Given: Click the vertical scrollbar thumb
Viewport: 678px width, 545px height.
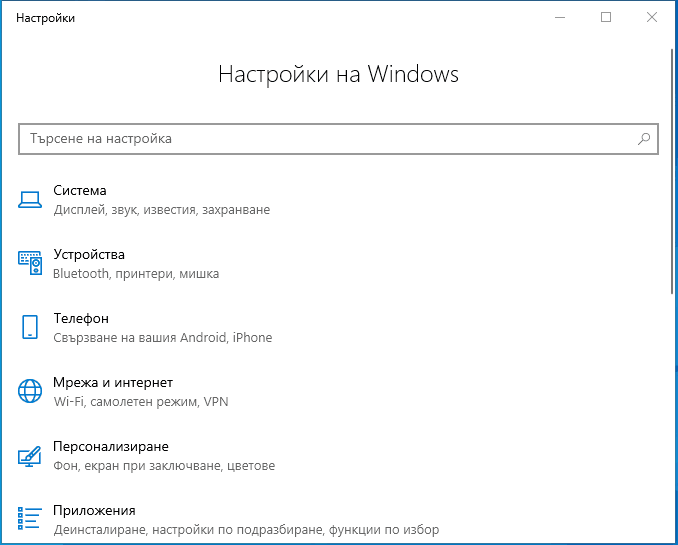Looking at the screenshot, I should pos(672,171).
